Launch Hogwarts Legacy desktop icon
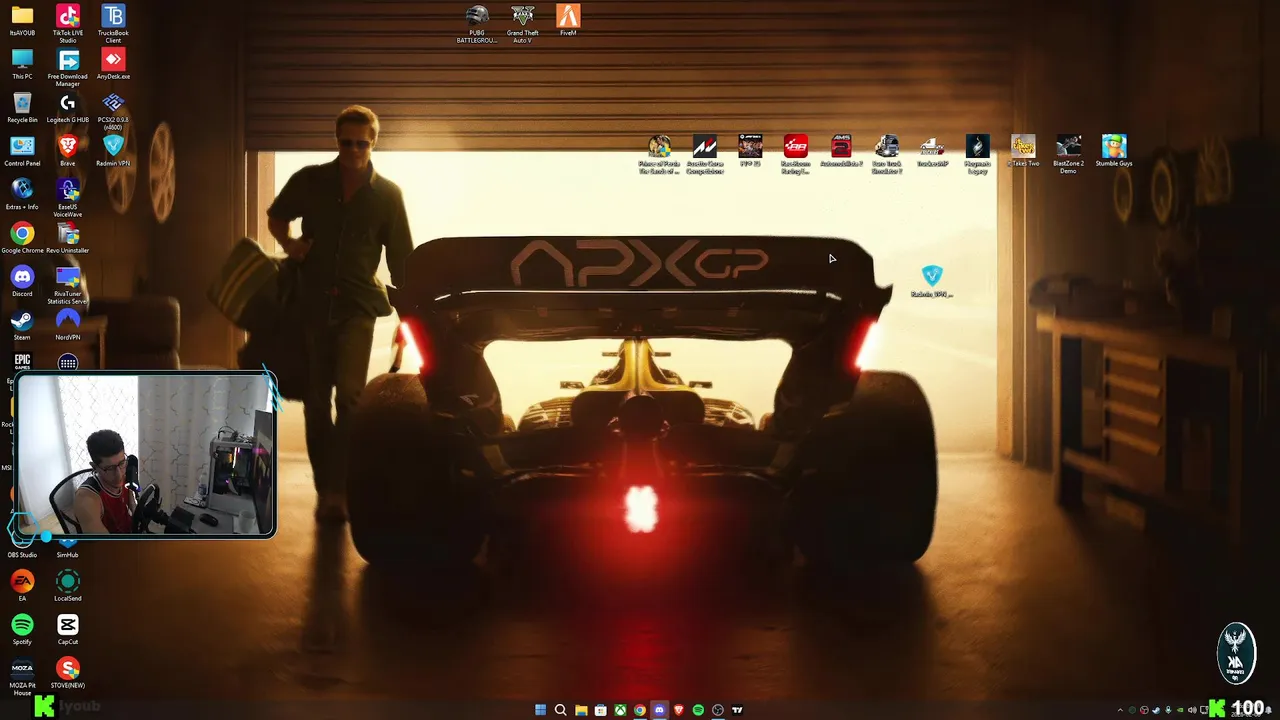 [977, 154]
